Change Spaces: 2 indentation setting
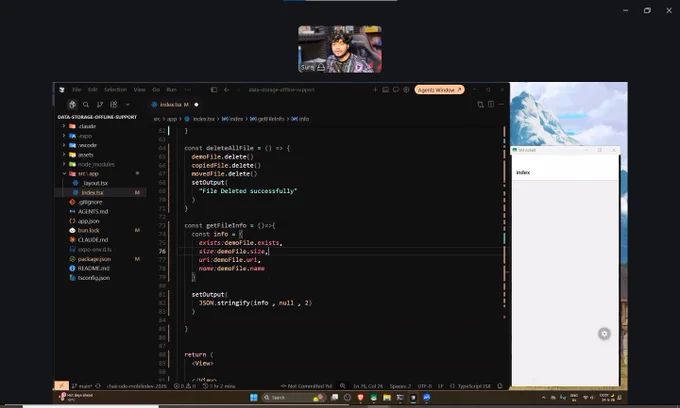The width and height of the screenshot is (680, 408). pos(400,386)
